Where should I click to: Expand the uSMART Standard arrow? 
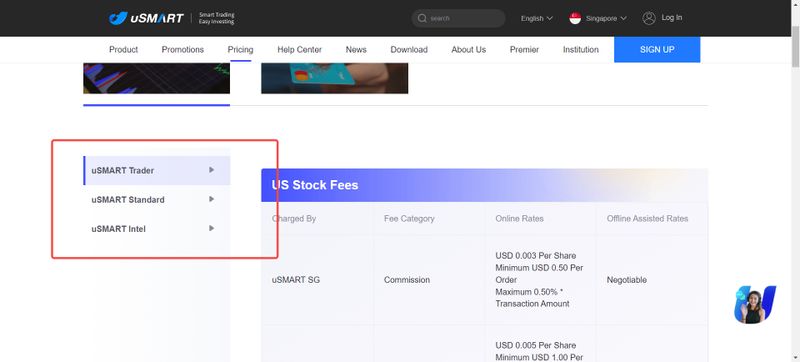point(212,199)
